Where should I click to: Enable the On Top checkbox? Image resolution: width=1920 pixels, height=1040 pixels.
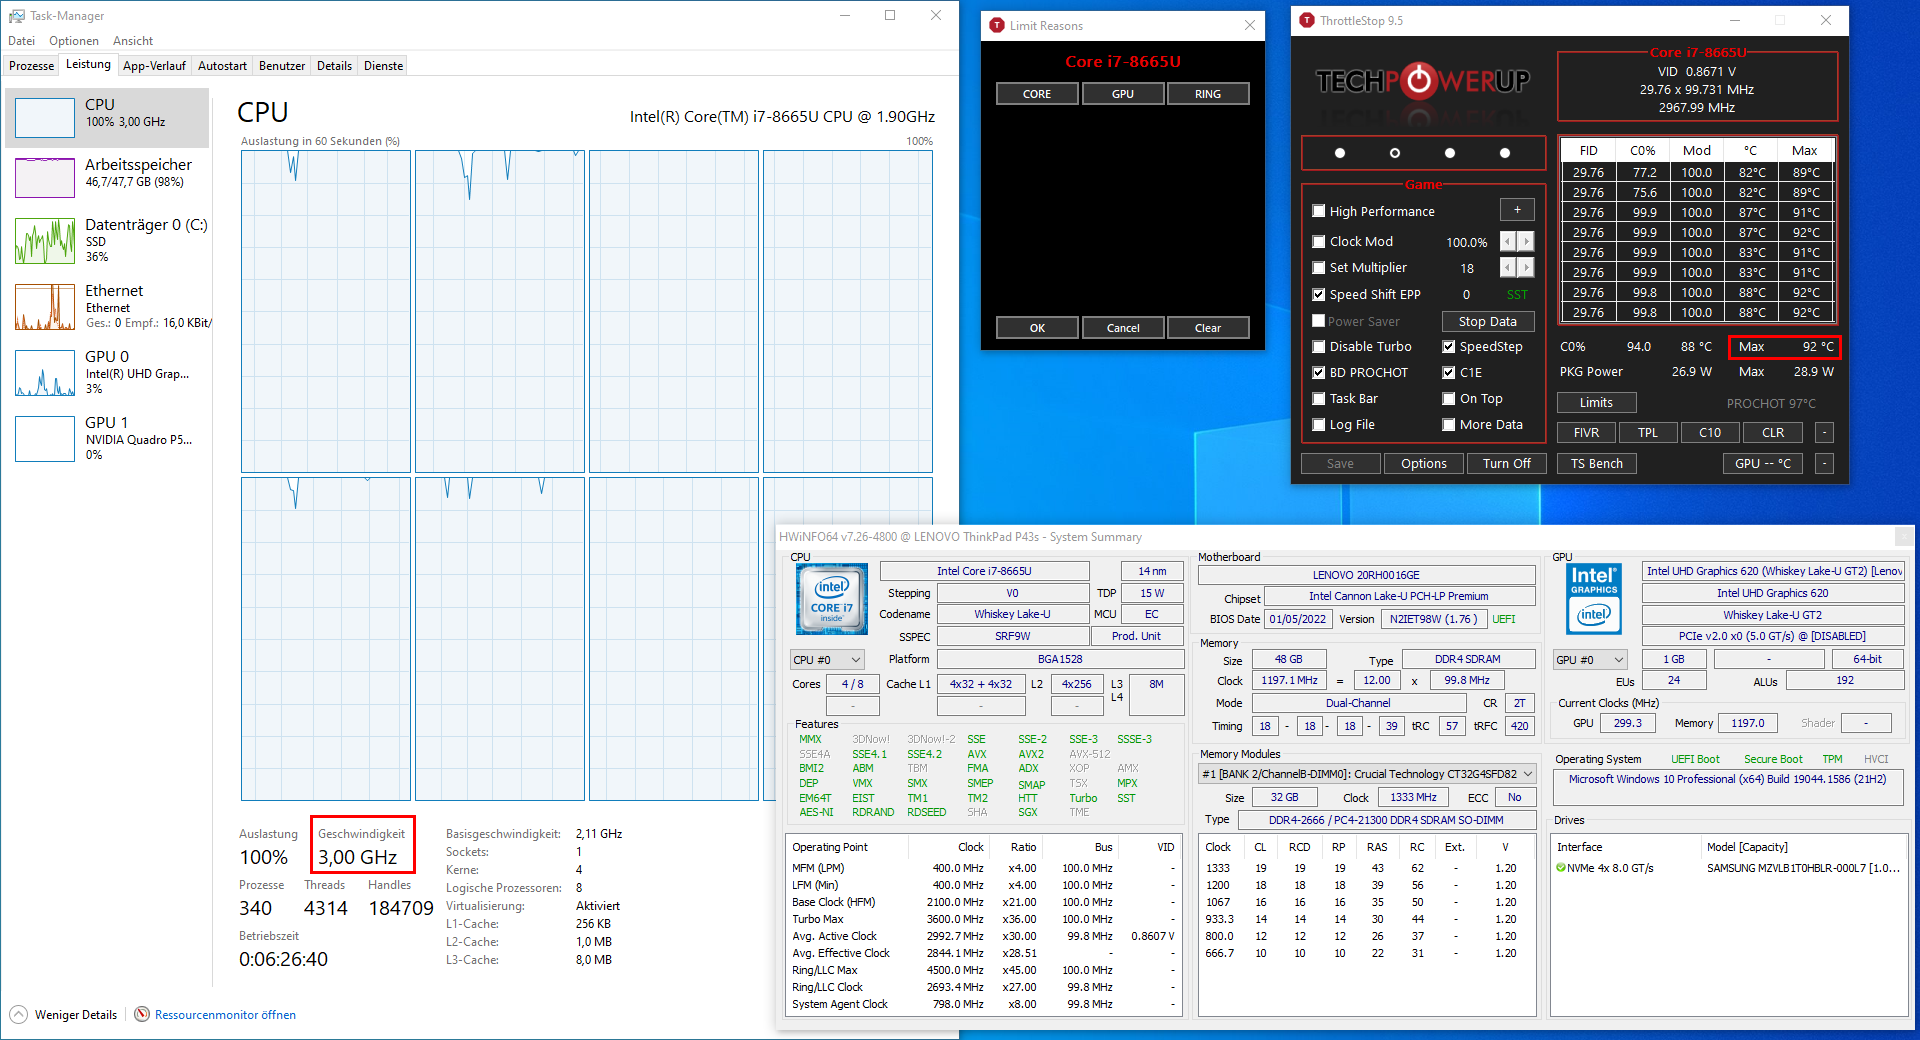click(1449, 398)
